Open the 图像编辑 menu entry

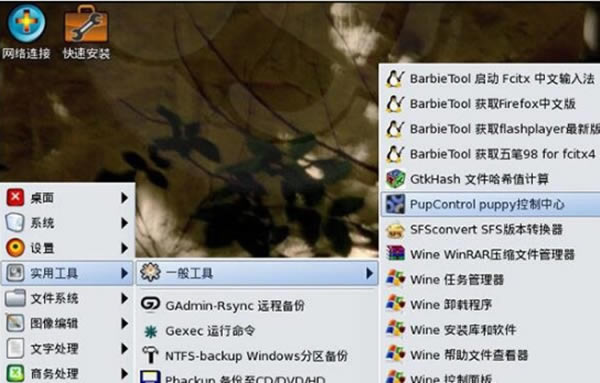pyautogui.click(x=68, y=323)
